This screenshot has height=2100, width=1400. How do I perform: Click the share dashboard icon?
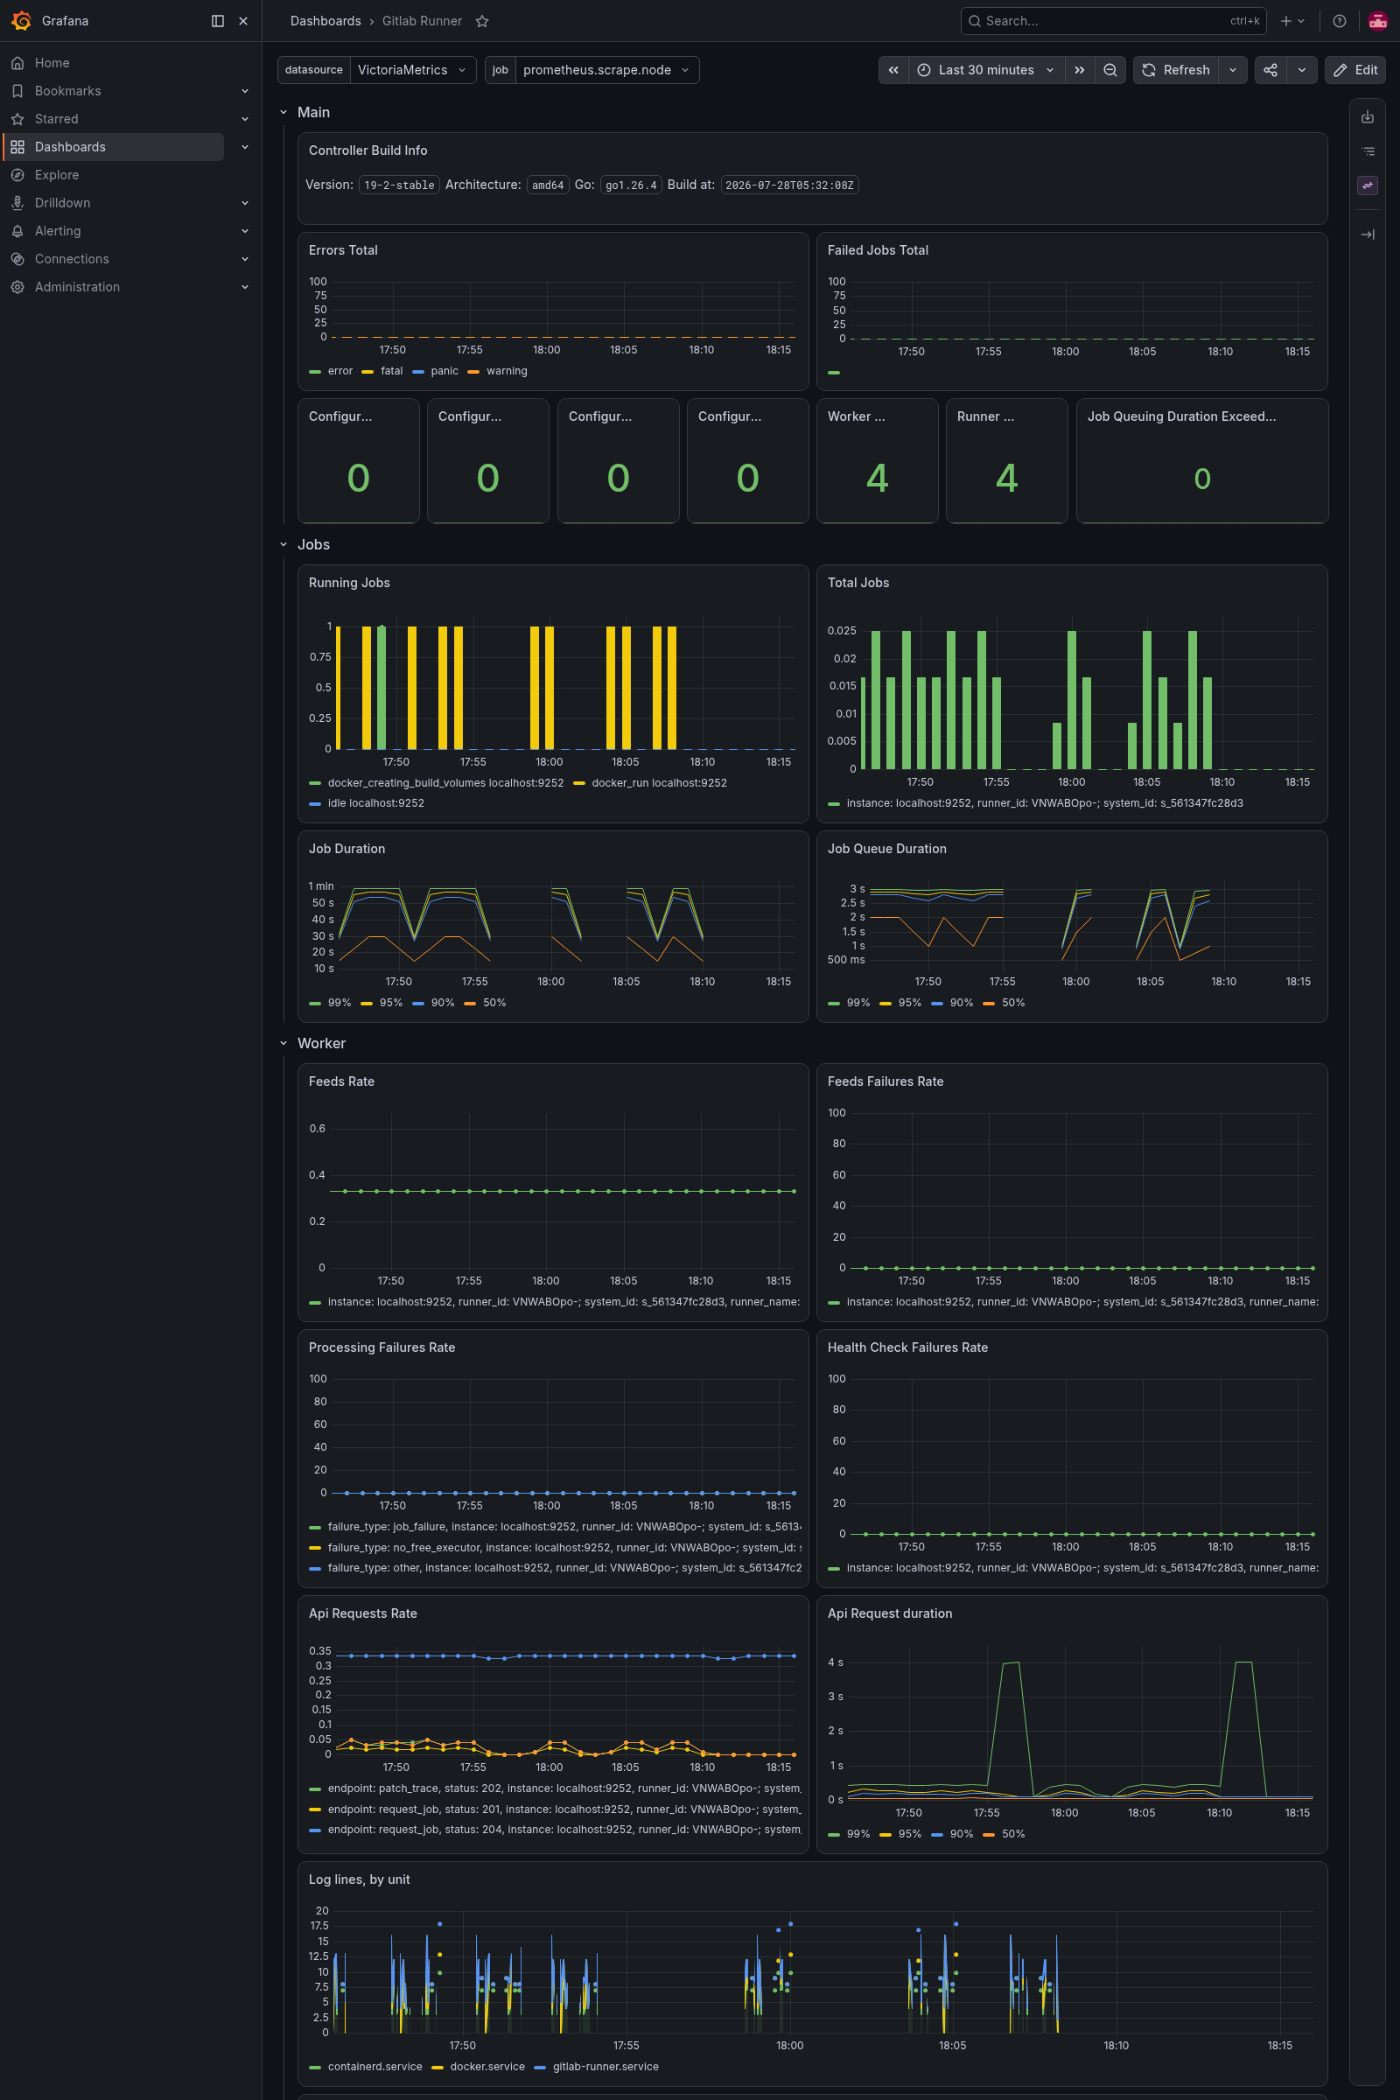[x=1271, y=70]
